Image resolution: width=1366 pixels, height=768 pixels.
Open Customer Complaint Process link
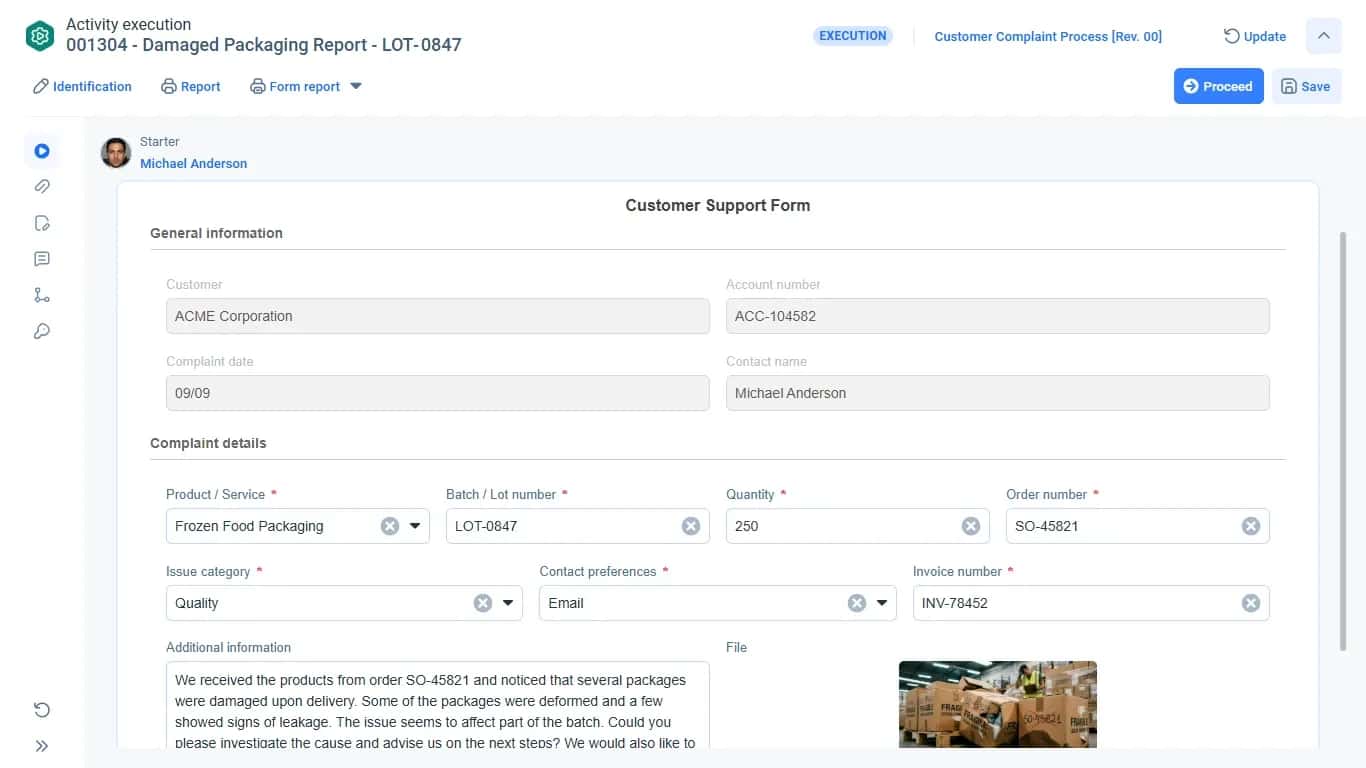coord(1048,36)
